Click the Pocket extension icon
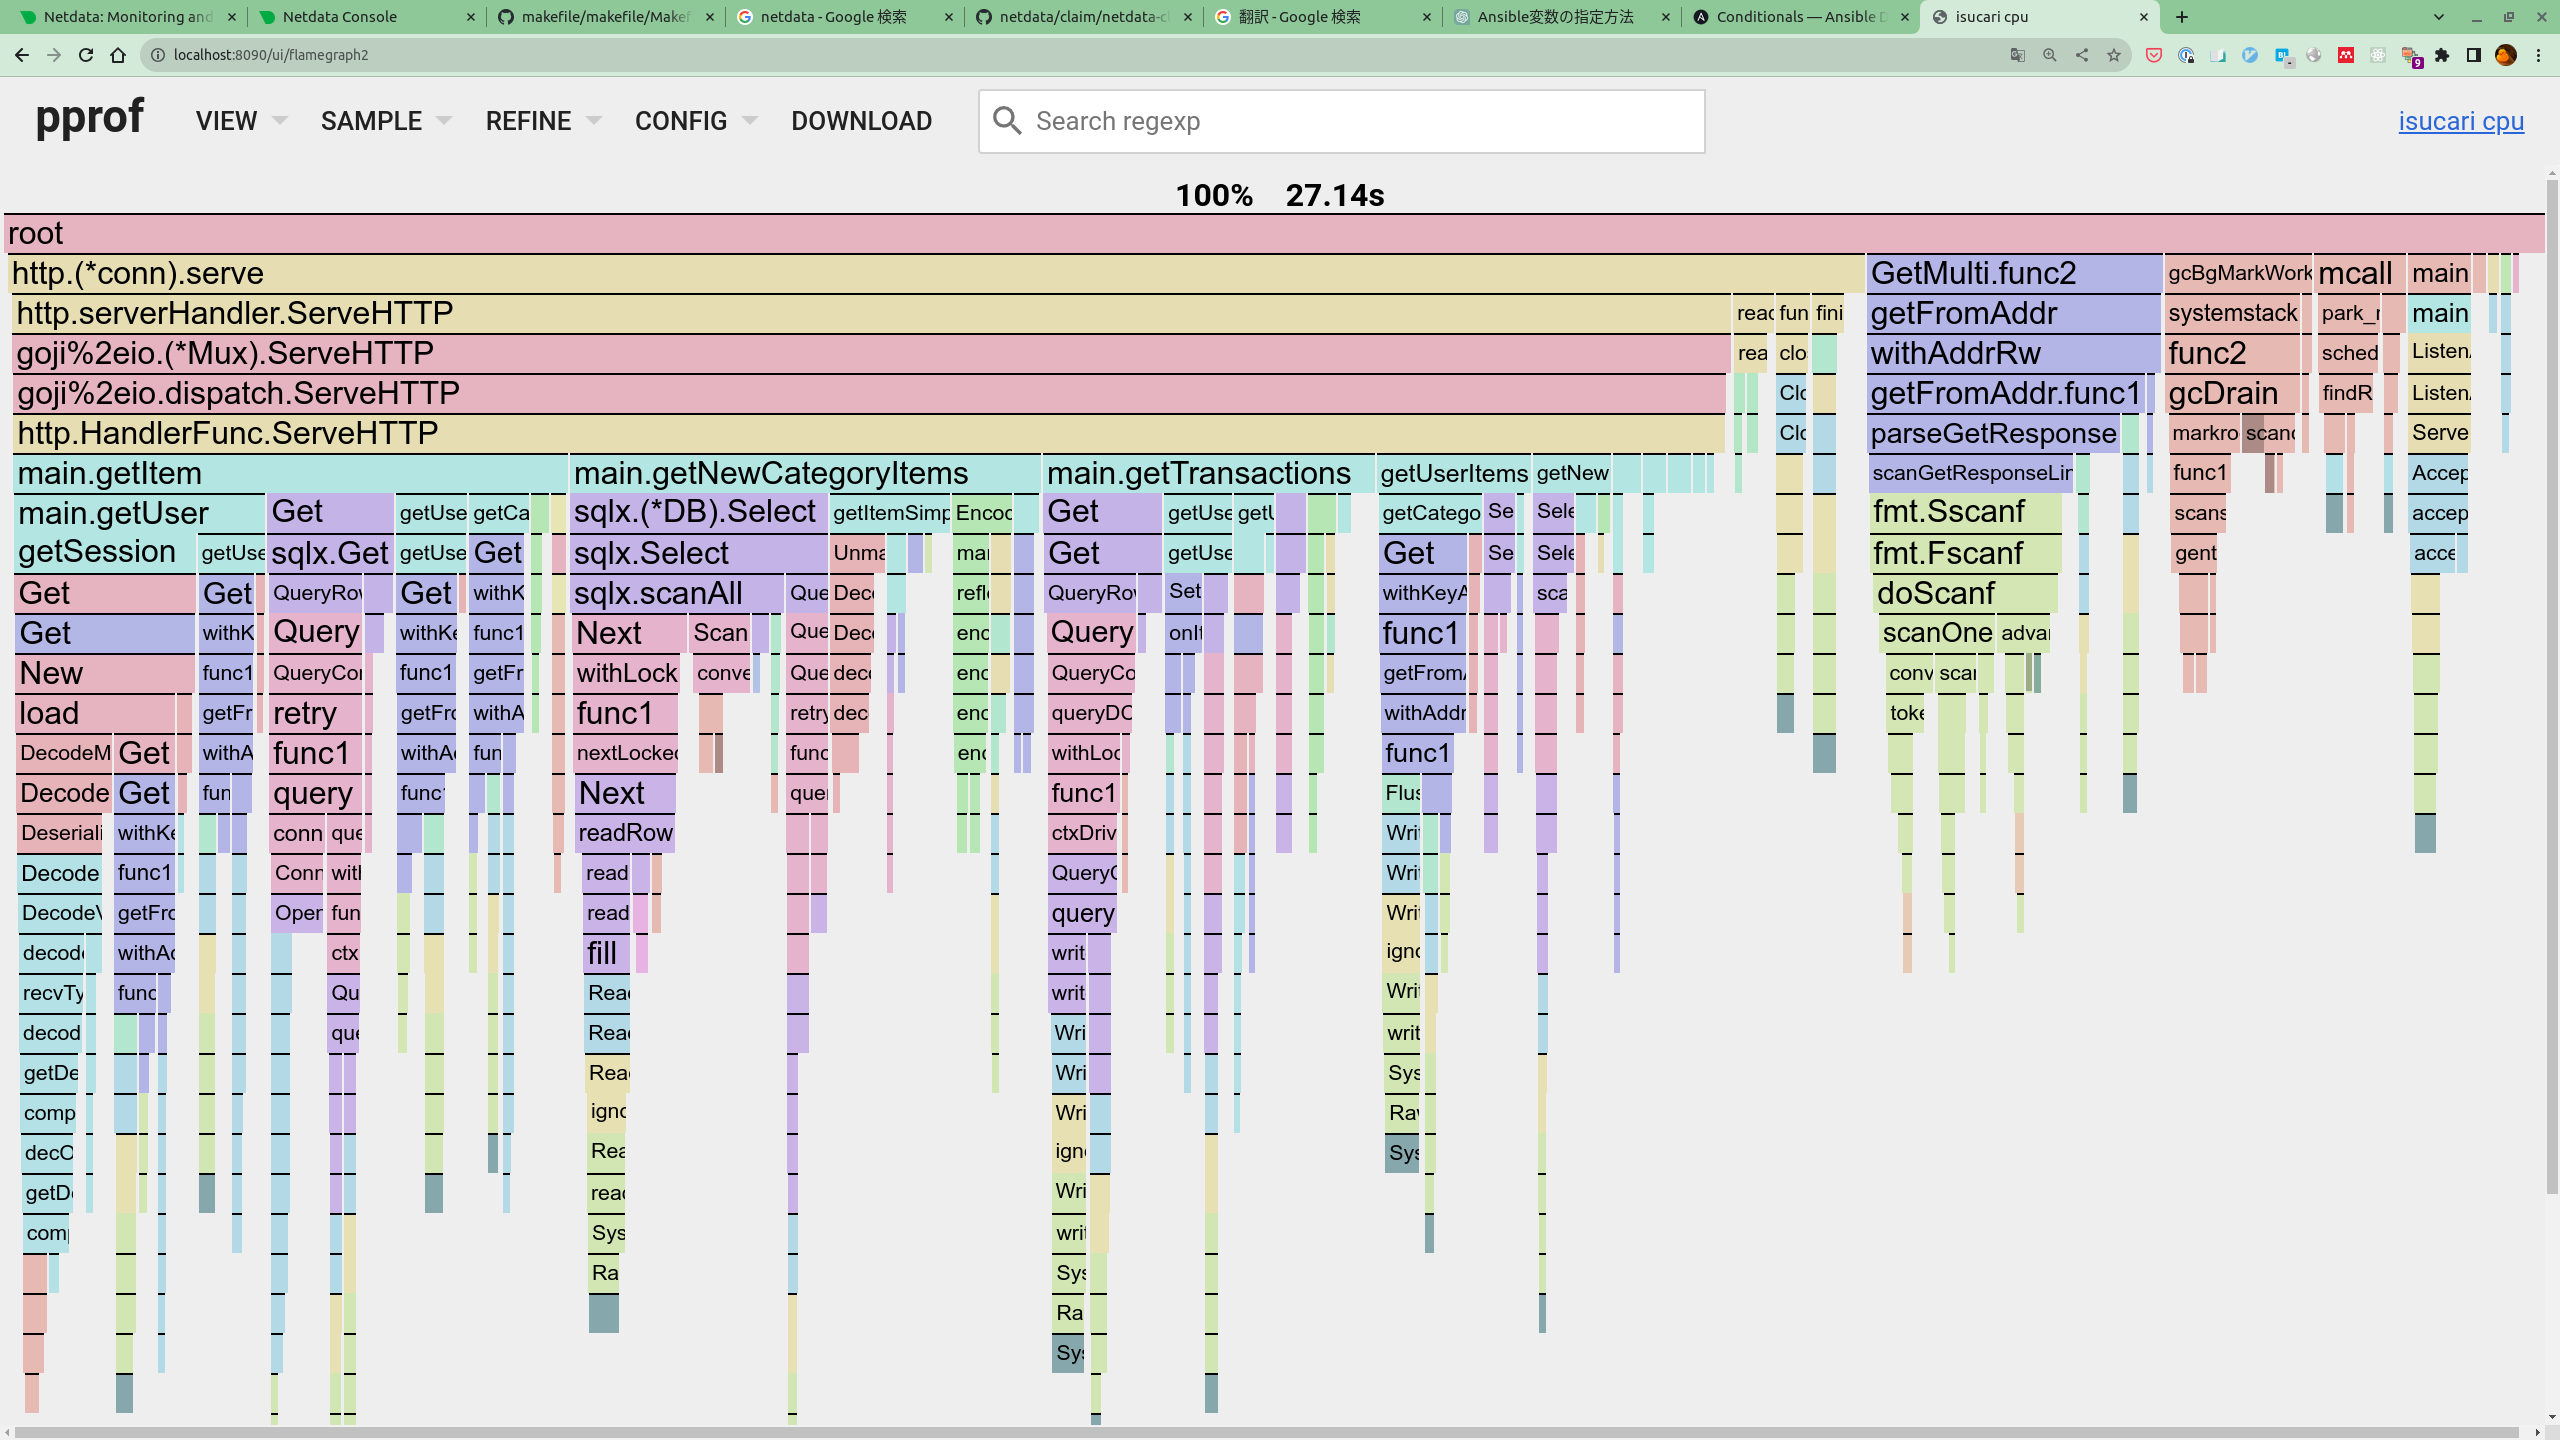Image resolution: width=2560 pixels, height=1440 pixels. (x=2154, y=55)
